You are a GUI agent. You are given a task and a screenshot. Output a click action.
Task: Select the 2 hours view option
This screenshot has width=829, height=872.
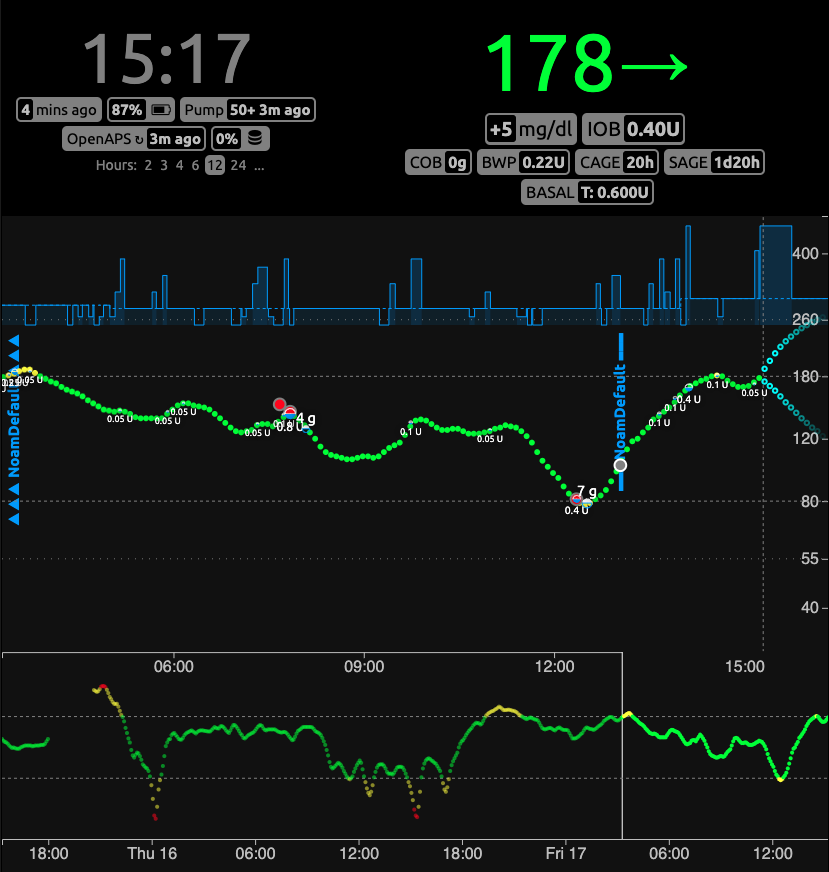click(x=148, y=166)
